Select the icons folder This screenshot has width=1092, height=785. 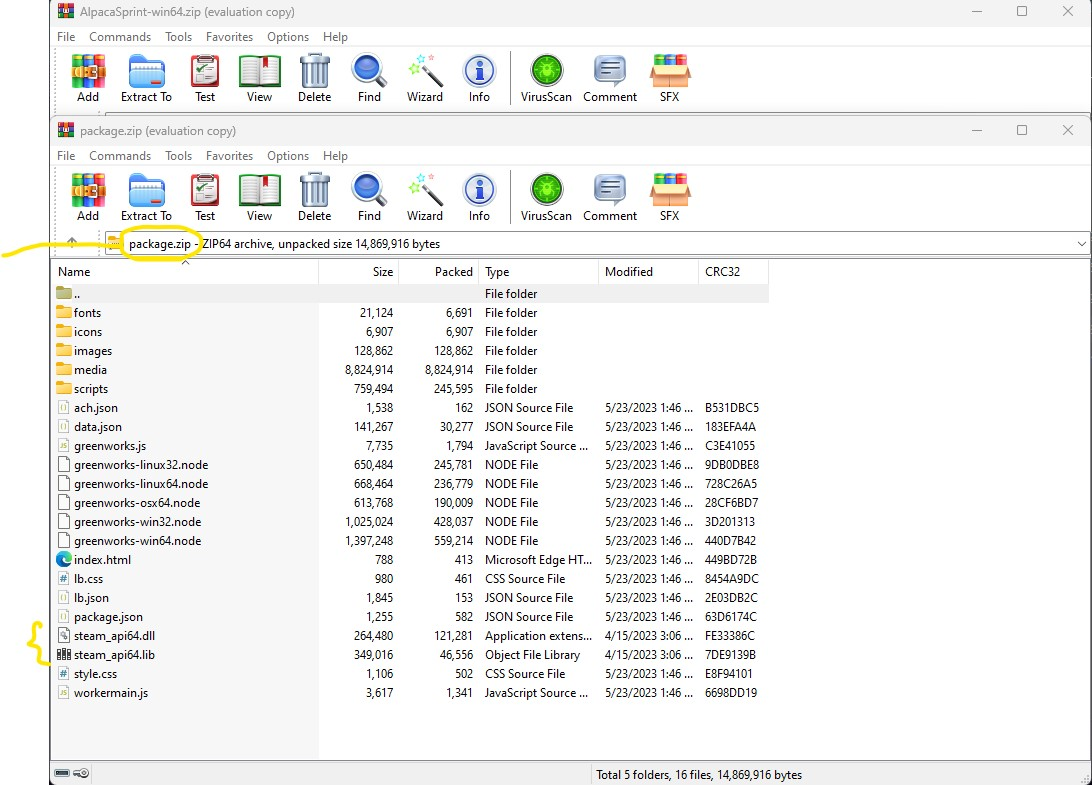(411, 332)
